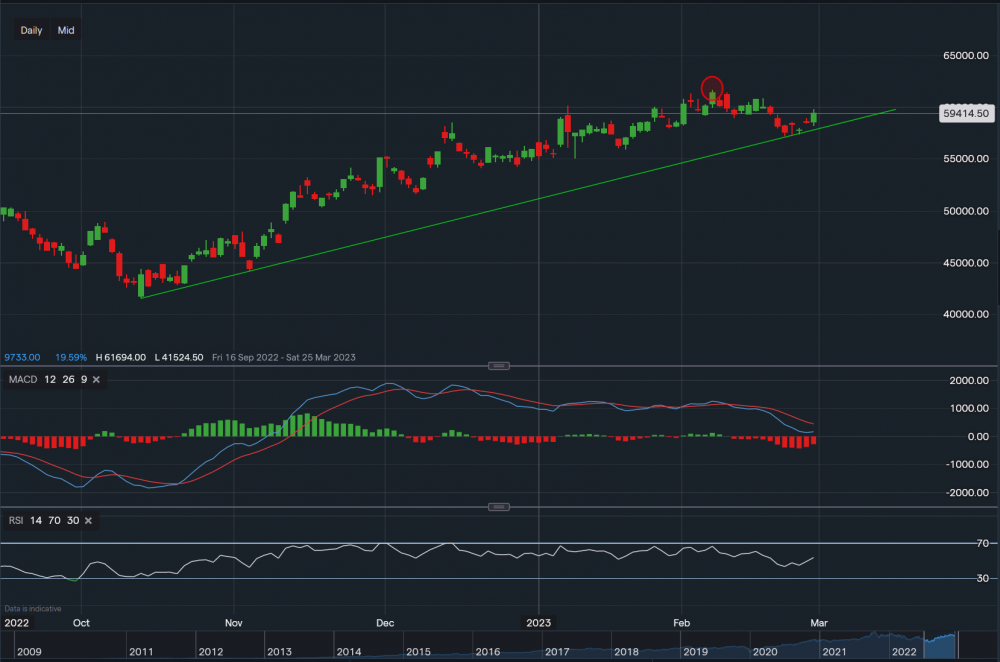Click the Data is indicative label
Image resolution: width=1000 pixels, height=662 pixels.
click(31, 608)
